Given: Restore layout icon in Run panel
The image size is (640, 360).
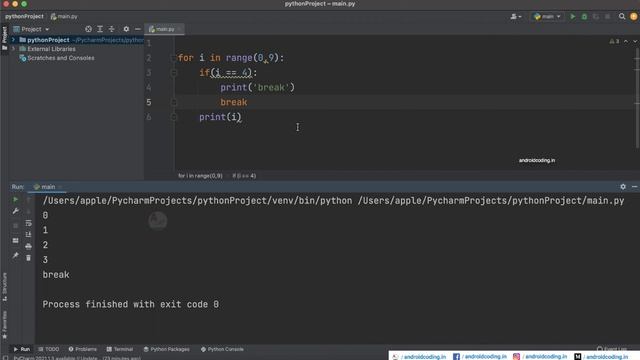Looking at the screenshot, I should click(16, 240).
